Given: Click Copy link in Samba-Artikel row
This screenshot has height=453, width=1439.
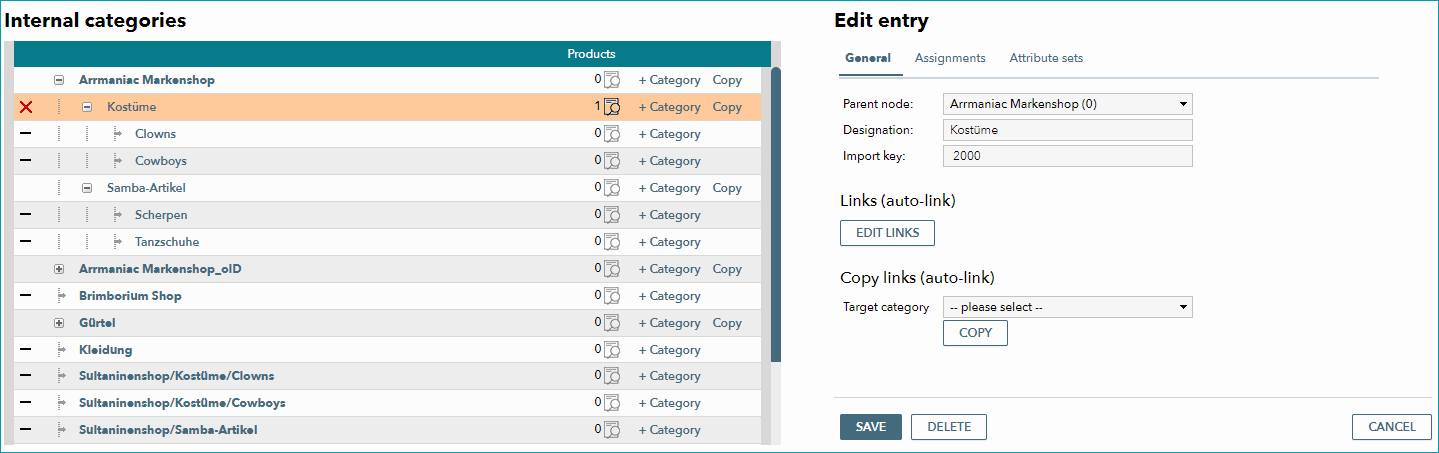Looking at the screenshot, I should (727, 188).
